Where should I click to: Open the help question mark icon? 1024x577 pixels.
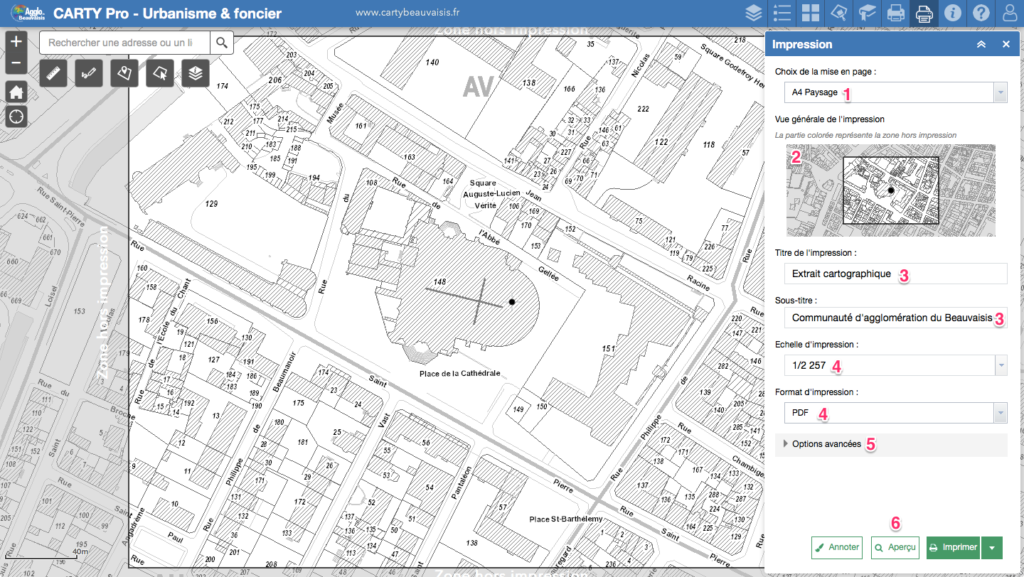tap(981, 13)
